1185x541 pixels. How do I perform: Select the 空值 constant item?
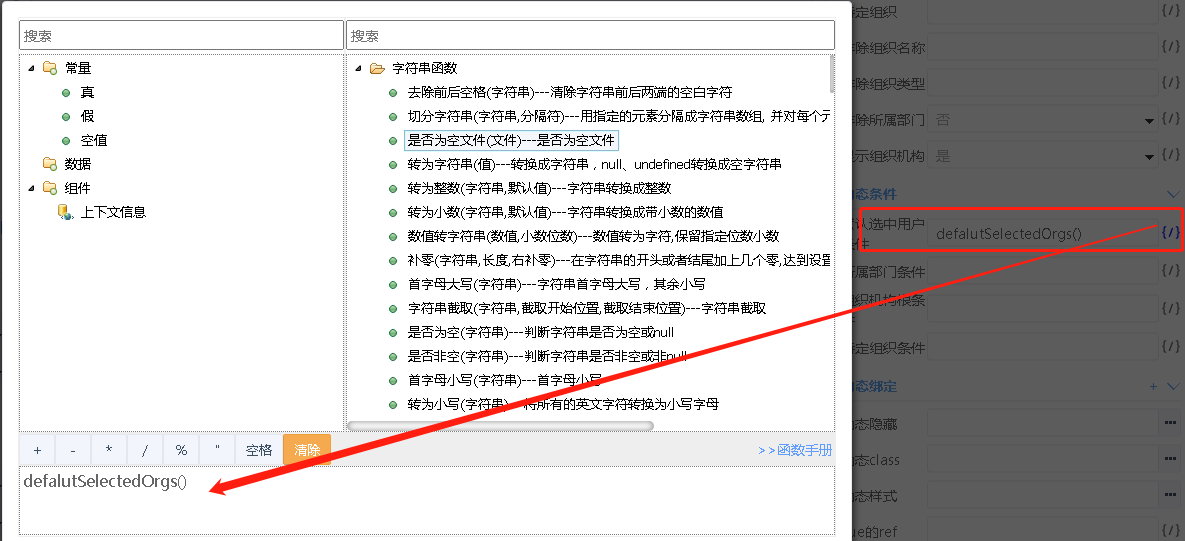(x=94, y=140)
